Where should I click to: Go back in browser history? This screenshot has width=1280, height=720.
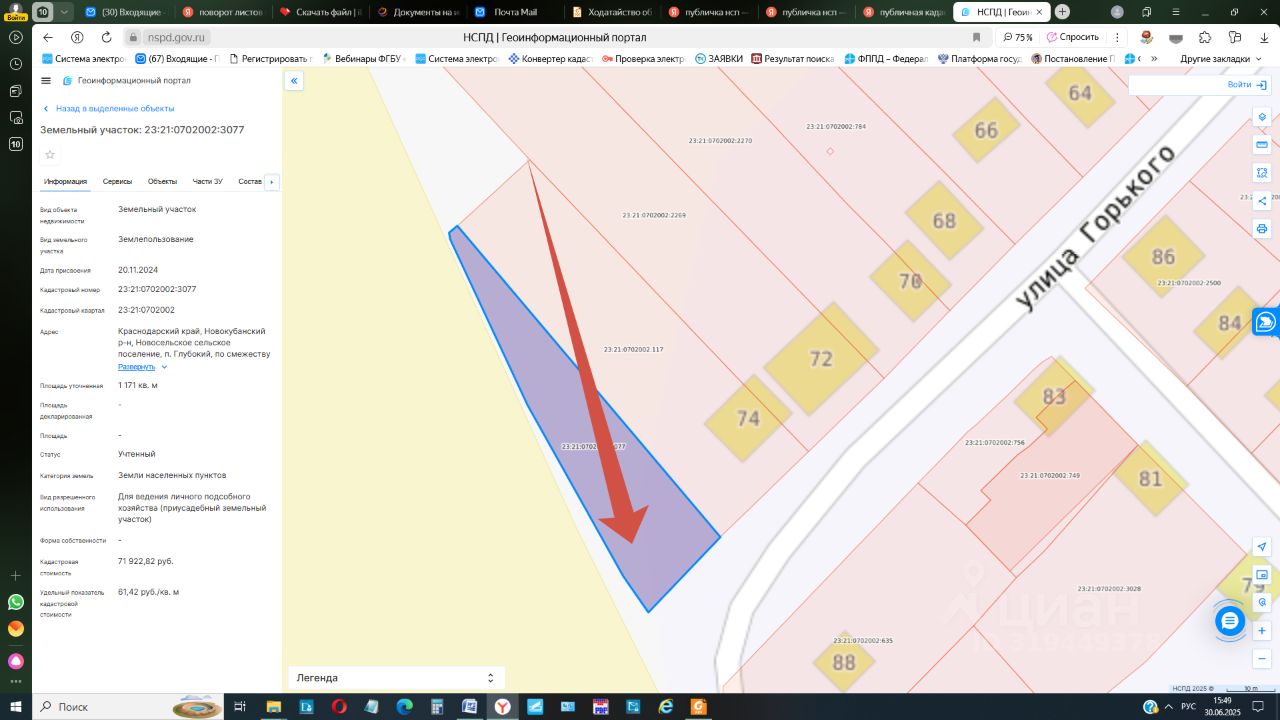[x=48, y=37]
